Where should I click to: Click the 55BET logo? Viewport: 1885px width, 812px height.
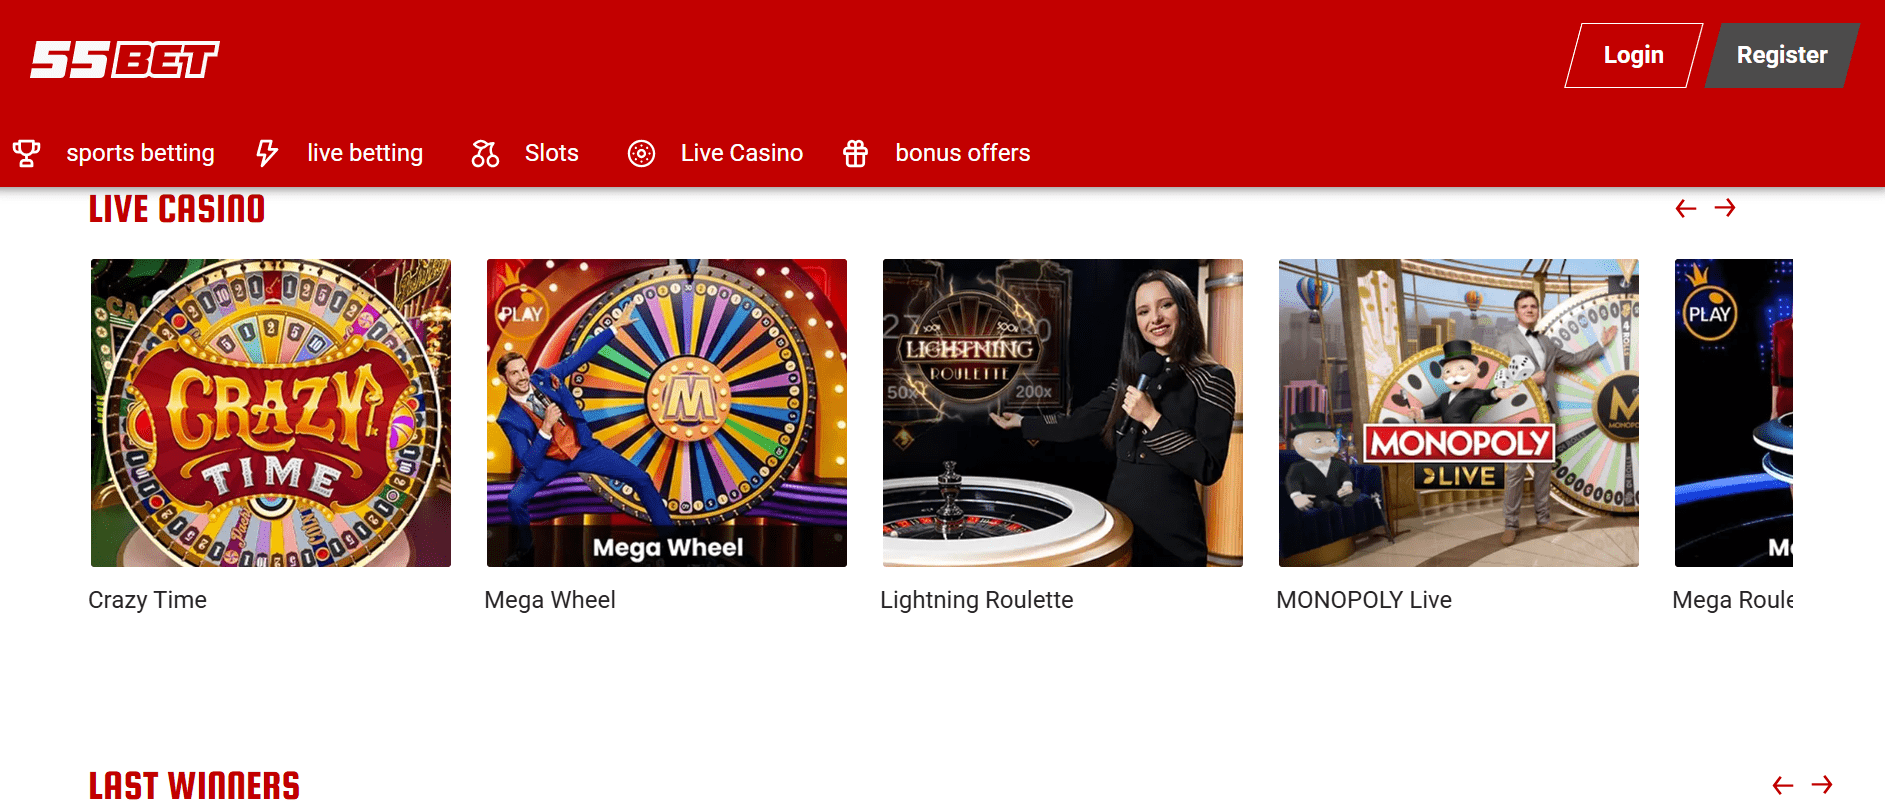coord(125,60)
